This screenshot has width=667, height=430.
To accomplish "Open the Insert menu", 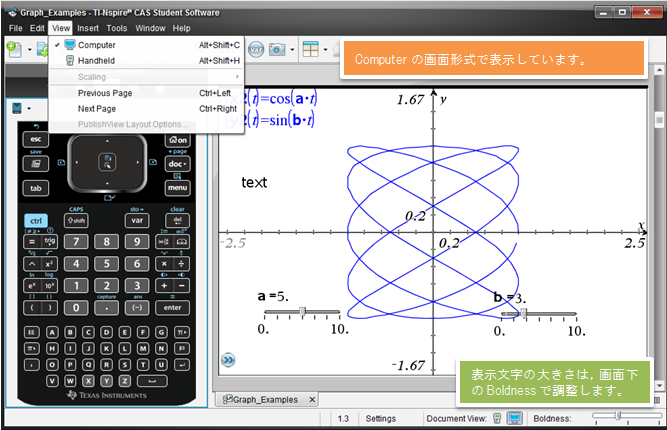I will pos(88,28).
